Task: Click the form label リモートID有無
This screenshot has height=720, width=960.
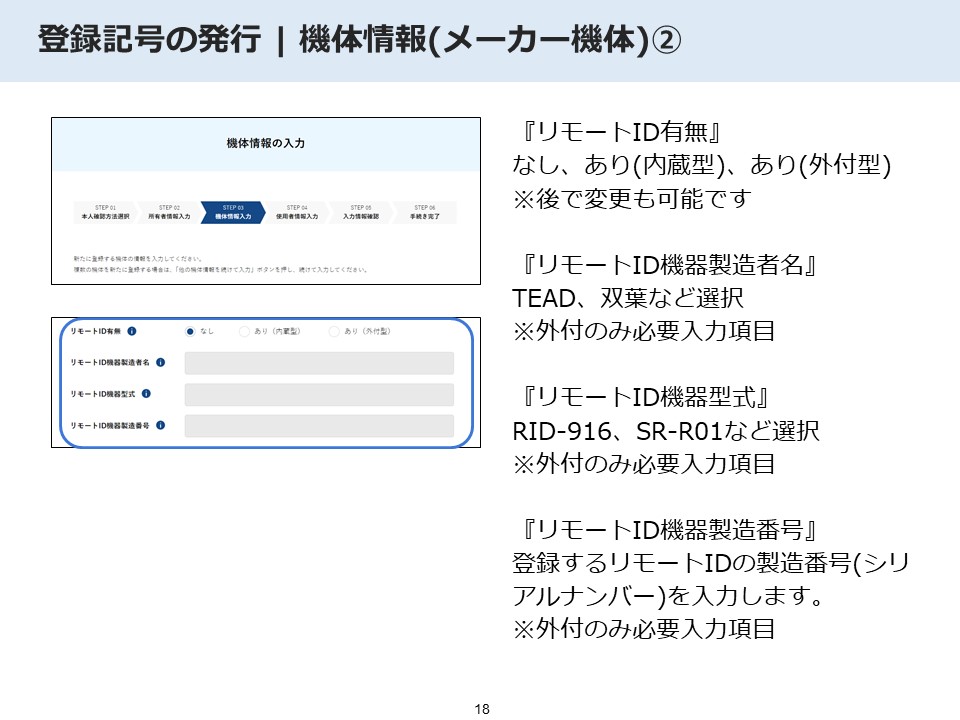Action: 96,331
